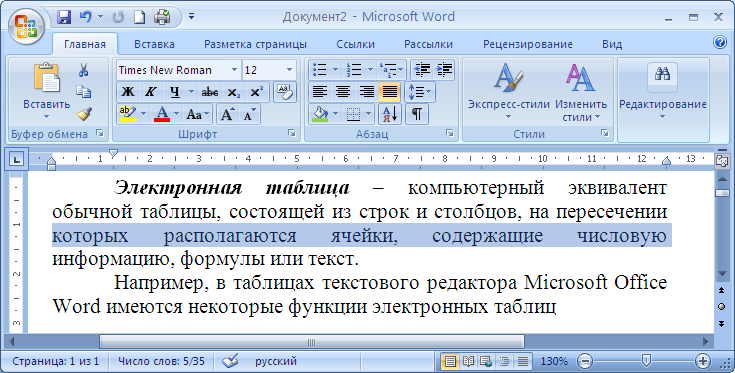Decrease font size with shrink icon
The width and height of the screenshot is (735, 373).
[x=249, y=114]
